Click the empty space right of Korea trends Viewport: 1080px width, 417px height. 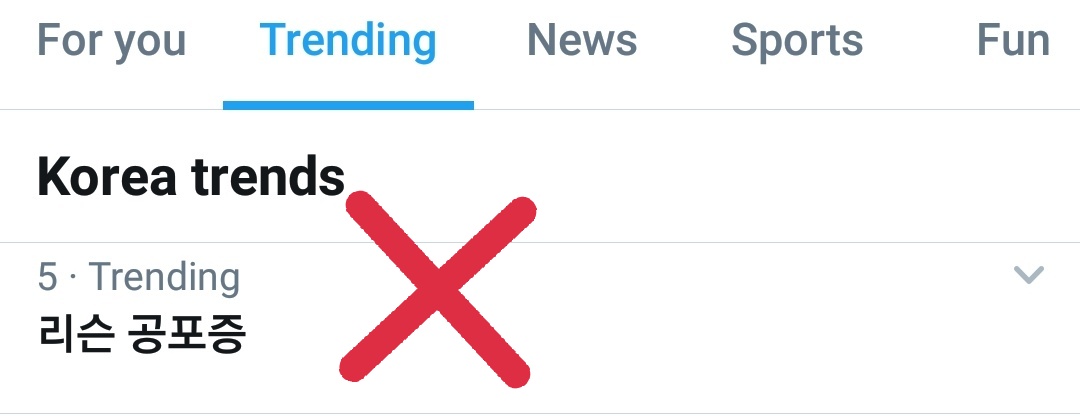758,176
